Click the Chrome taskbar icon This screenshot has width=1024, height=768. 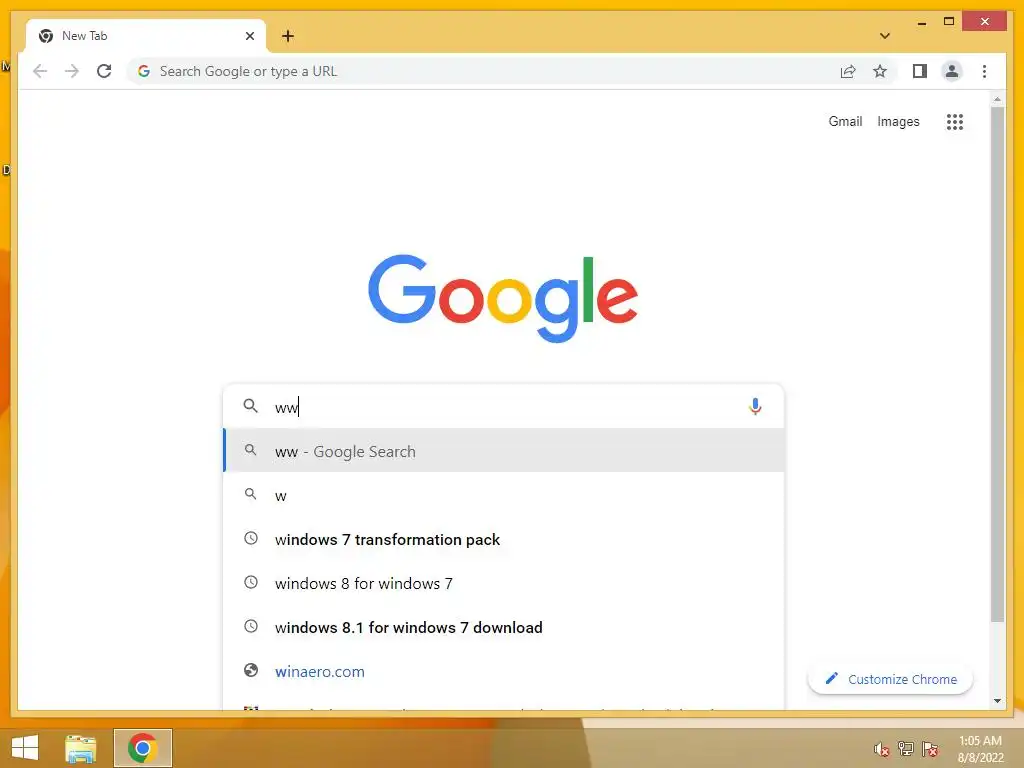point(142,748)
